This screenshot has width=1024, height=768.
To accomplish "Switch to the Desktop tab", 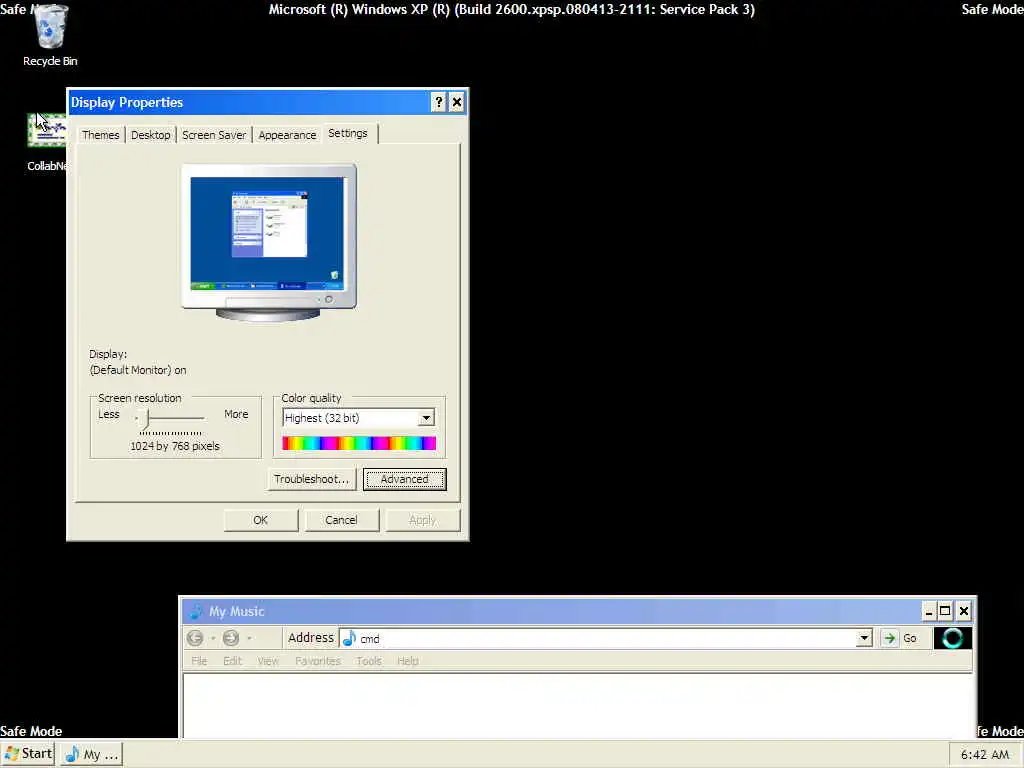I will tap(150, 135).
